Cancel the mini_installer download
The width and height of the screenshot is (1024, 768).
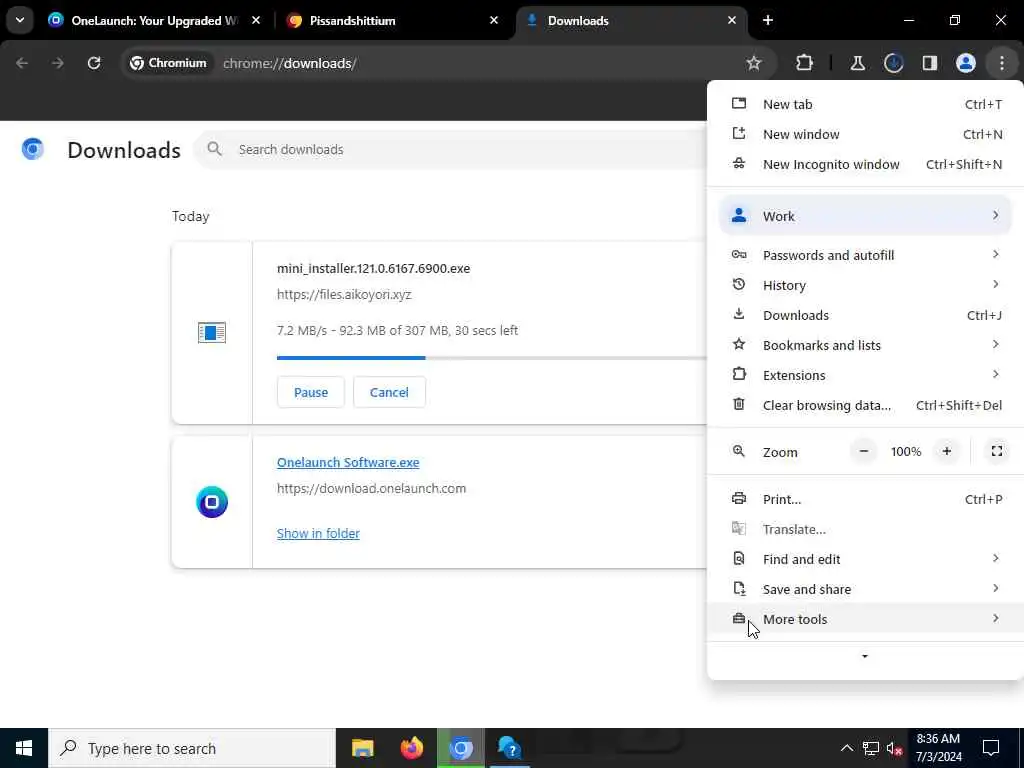tap(389, 392)
